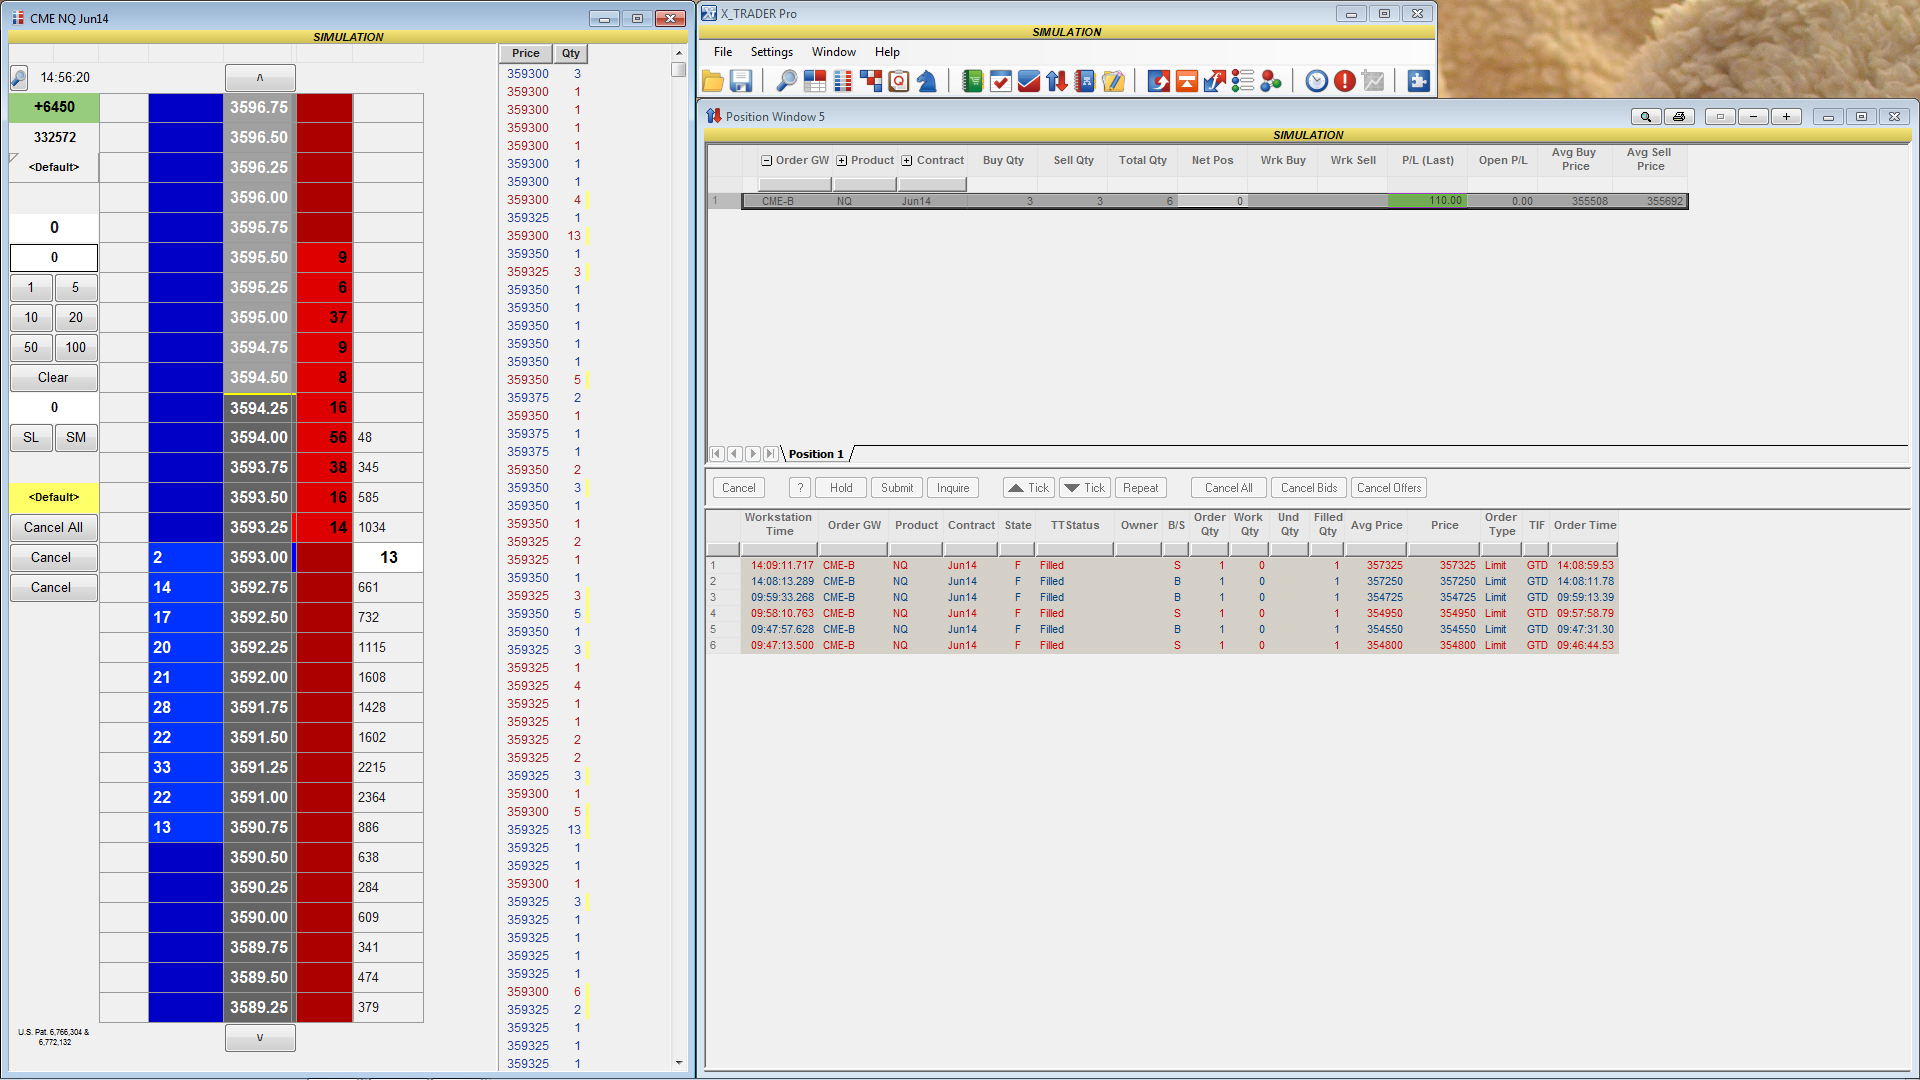Click the blue bid cell at 3592.00
The width and height of the screenshot is (1920, 1080).
pyautogui.click(x=186, y=678)
